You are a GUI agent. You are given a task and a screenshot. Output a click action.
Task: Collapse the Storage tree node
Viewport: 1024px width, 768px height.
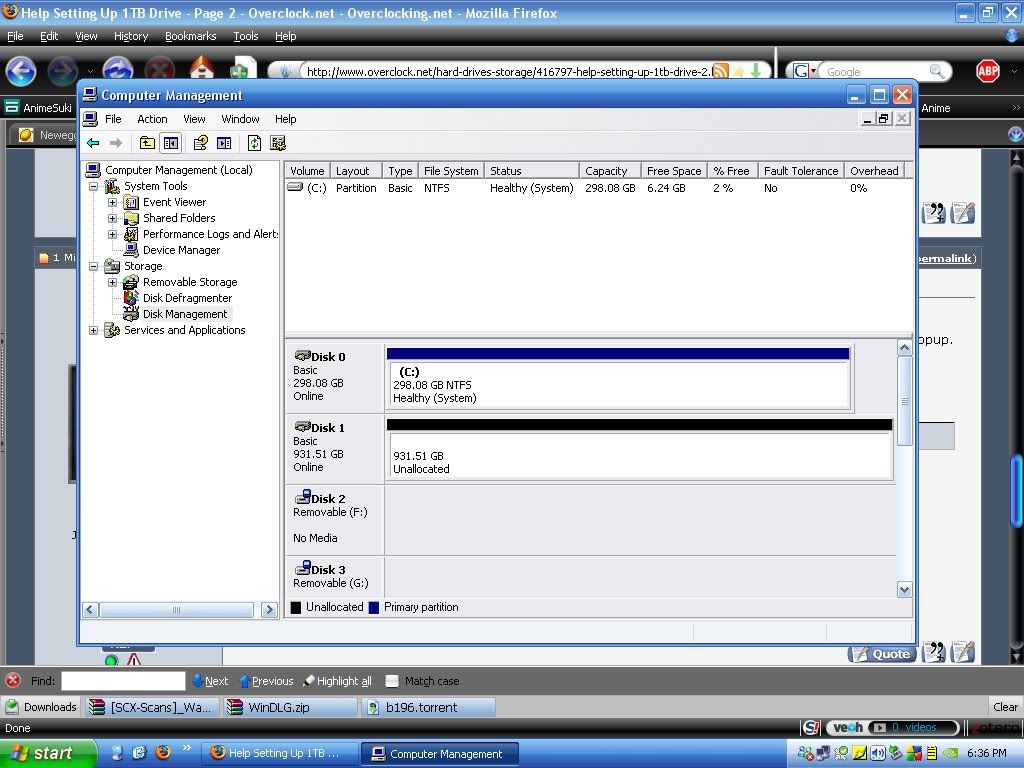94,266
